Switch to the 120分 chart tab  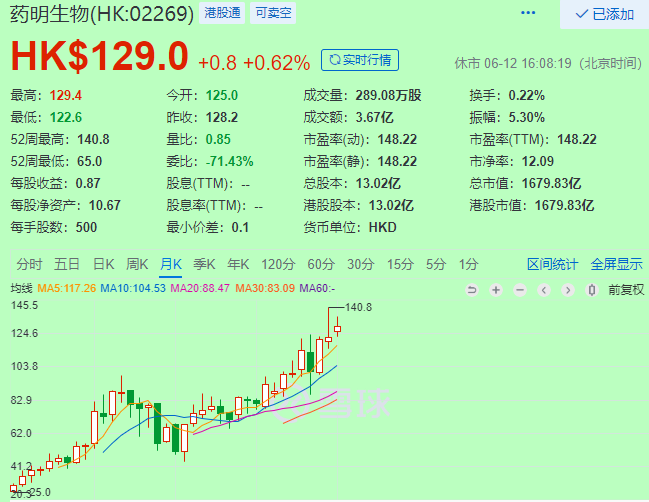[278, 264]
